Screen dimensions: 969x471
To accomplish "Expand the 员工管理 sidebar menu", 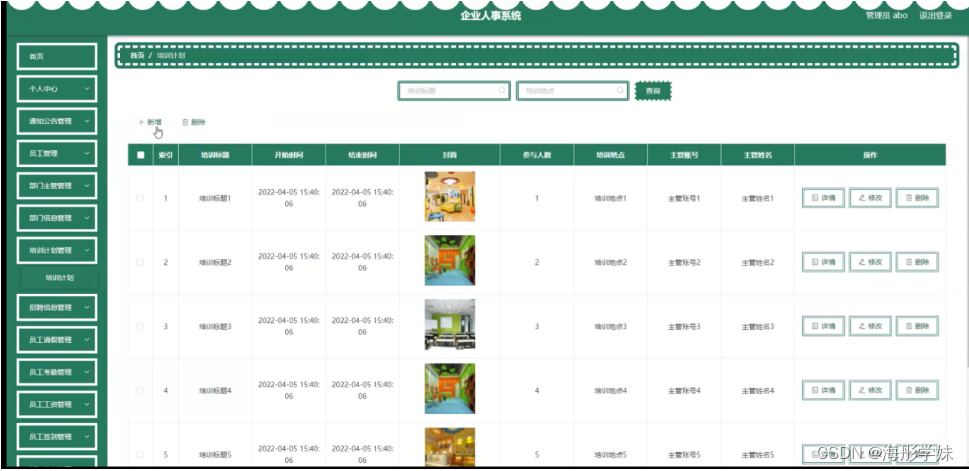I will tap(57, 153).
